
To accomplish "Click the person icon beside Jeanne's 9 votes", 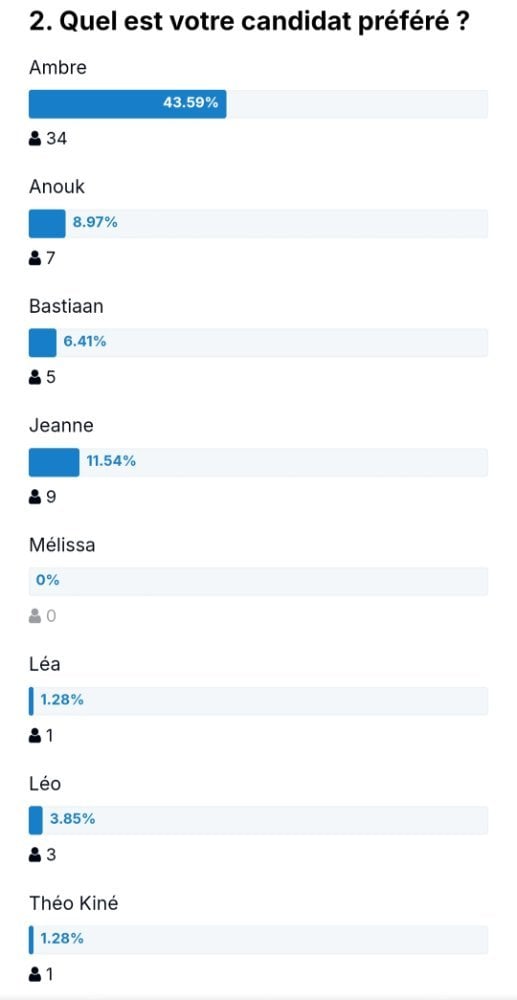I will (35, 497).
